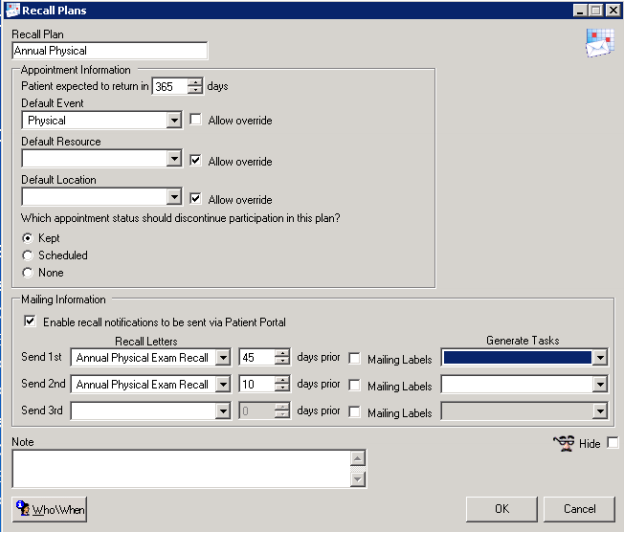
Task: Click inside the Note text area
Action: [181, 468]
